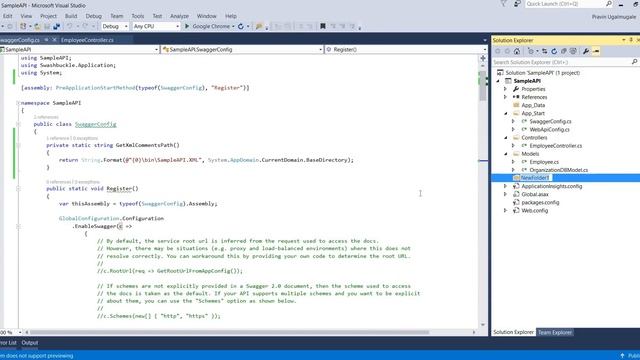Click the New Project toolbar icon
The height and width of the screenshot is (360, 640).
23,26
